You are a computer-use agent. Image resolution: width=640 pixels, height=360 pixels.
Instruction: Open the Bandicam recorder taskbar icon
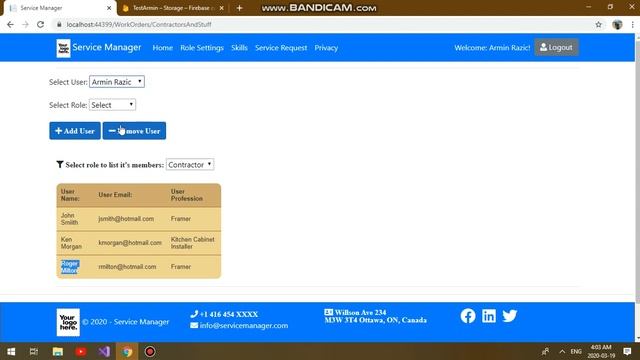click(150, 351)
